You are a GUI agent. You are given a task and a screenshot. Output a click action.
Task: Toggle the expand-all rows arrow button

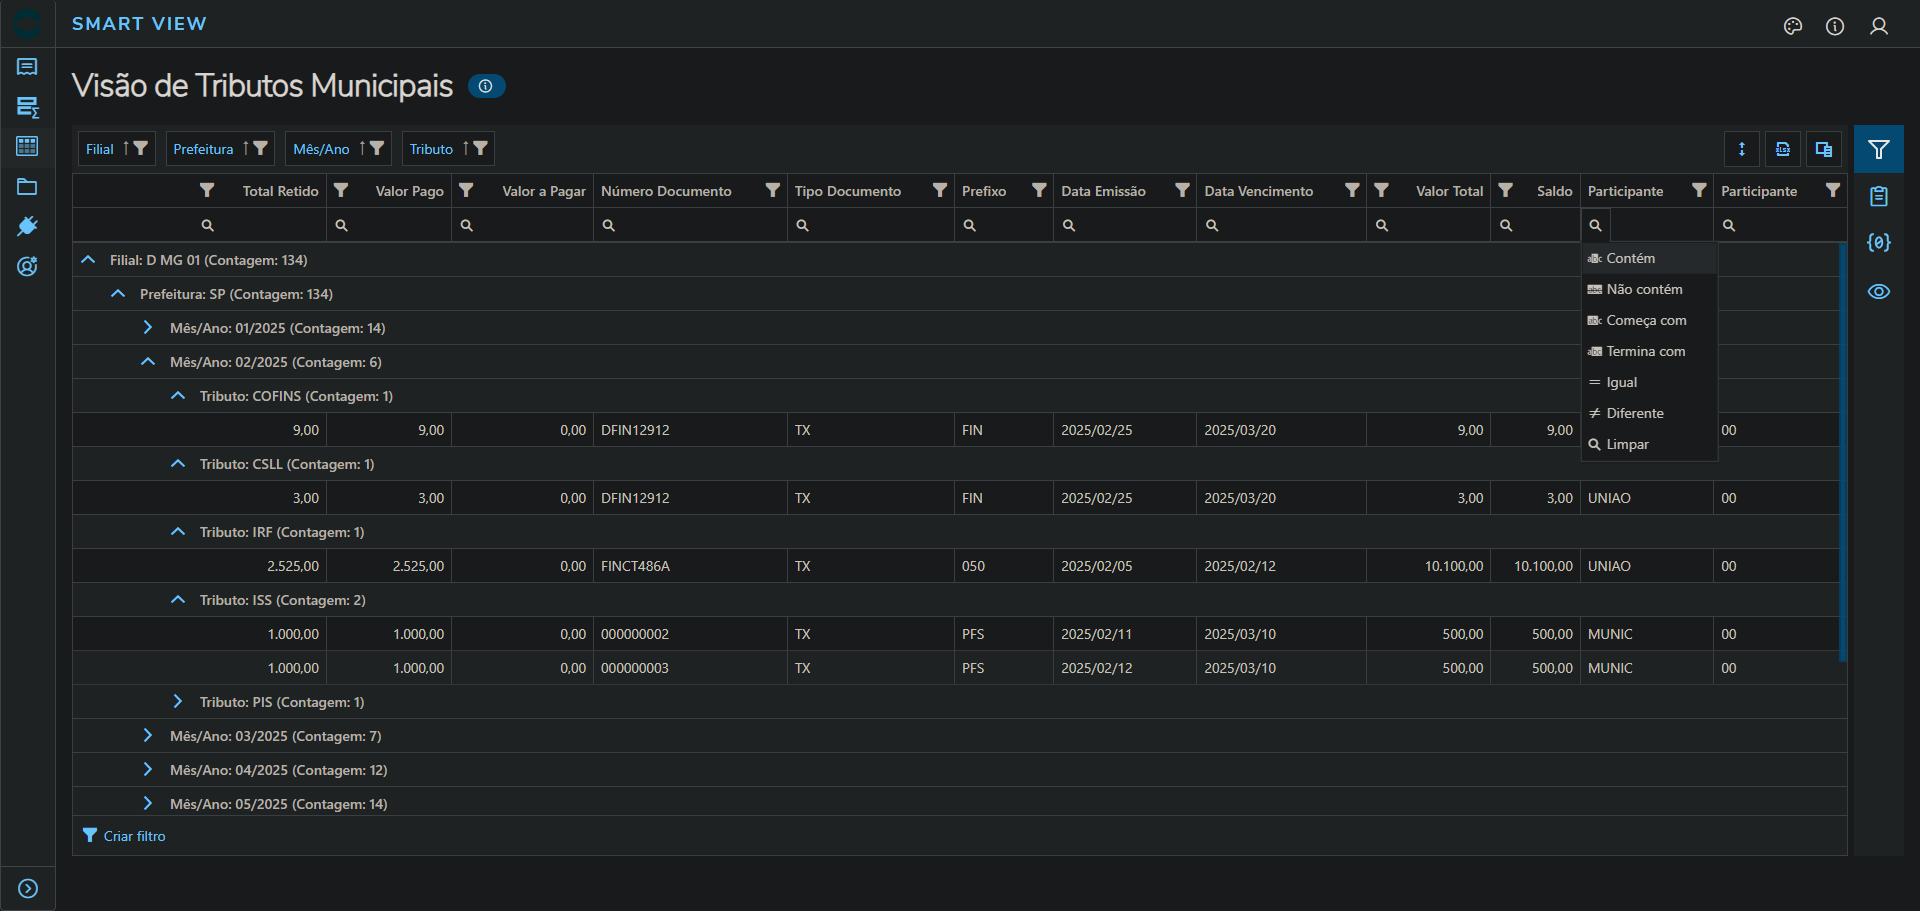[1742, 149]
